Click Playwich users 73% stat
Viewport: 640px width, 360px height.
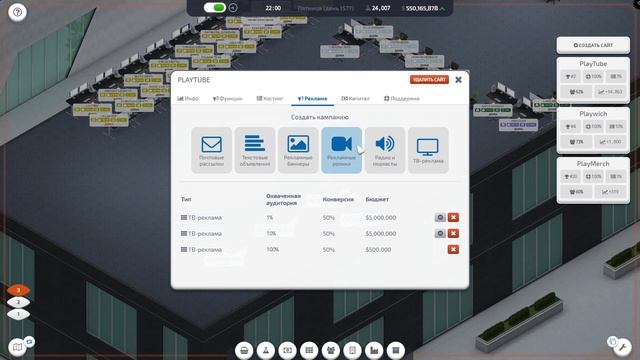coord(576,142)
